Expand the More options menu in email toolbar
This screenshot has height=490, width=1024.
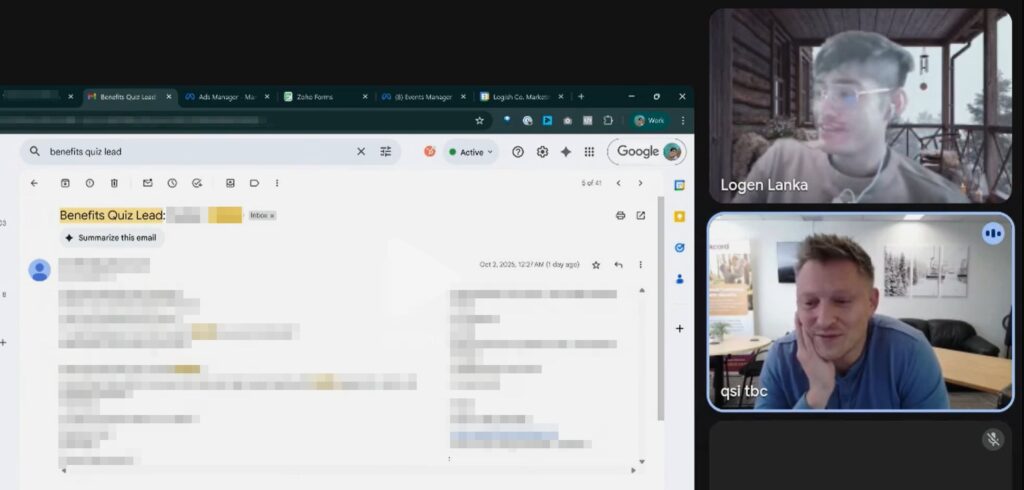277,183
